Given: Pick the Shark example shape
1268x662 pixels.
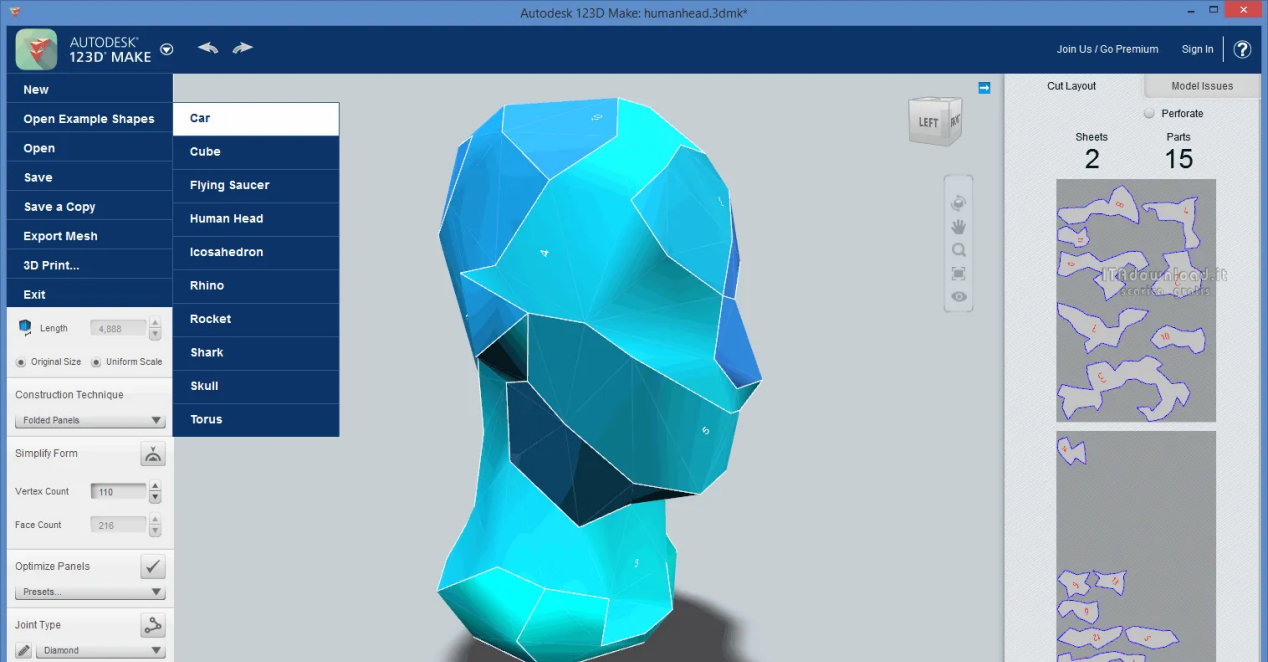Looking at the screenshot, I should (256, 353).
